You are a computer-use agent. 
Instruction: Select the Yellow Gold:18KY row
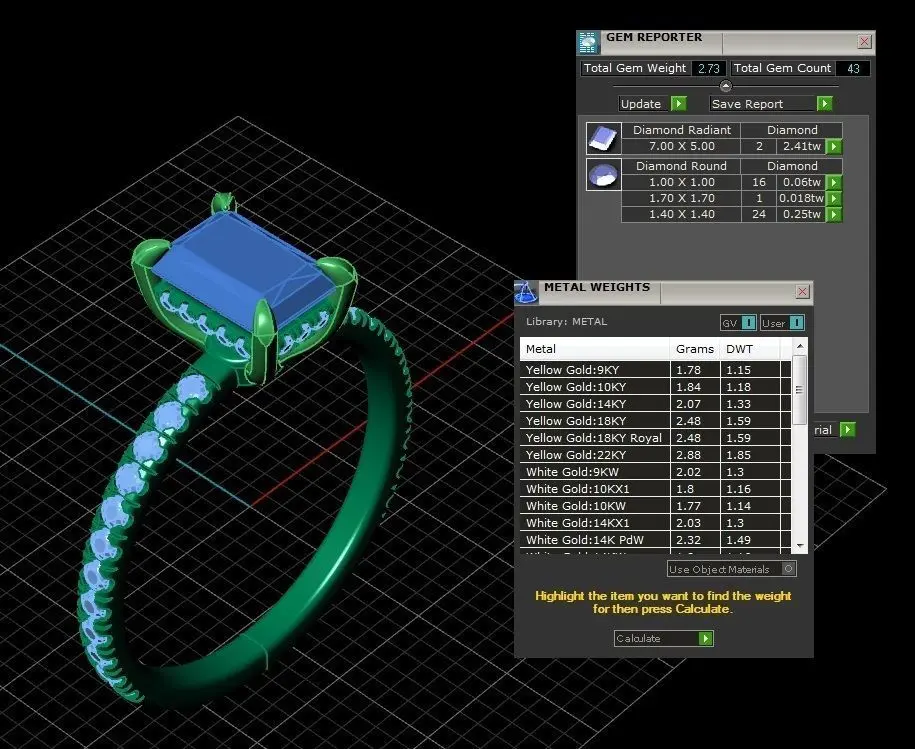(655, 421)
